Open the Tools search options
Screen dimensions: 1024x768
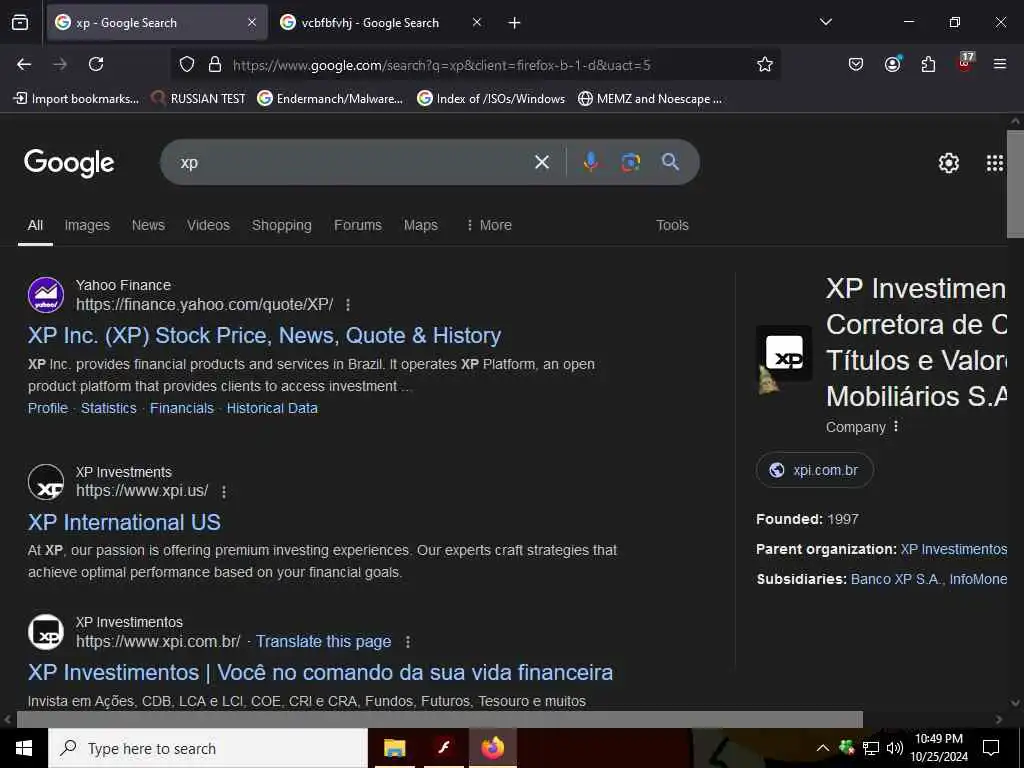coord(672,225)
